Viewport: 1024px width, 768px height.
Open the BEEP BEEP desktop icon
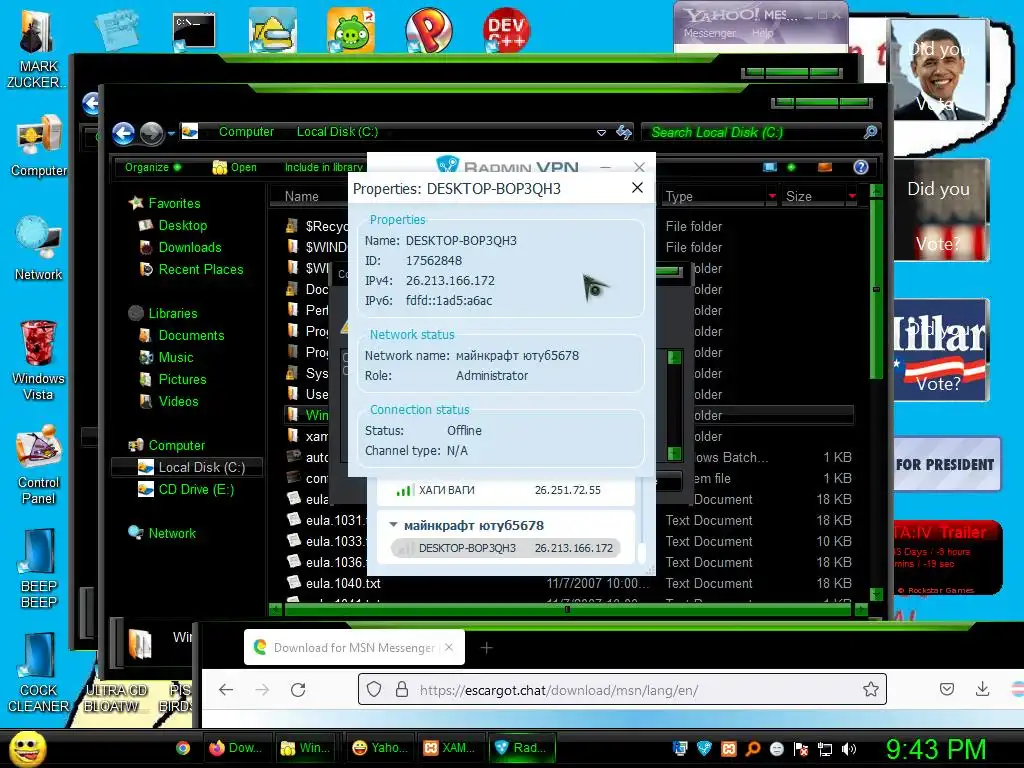(x=39, y=568)
